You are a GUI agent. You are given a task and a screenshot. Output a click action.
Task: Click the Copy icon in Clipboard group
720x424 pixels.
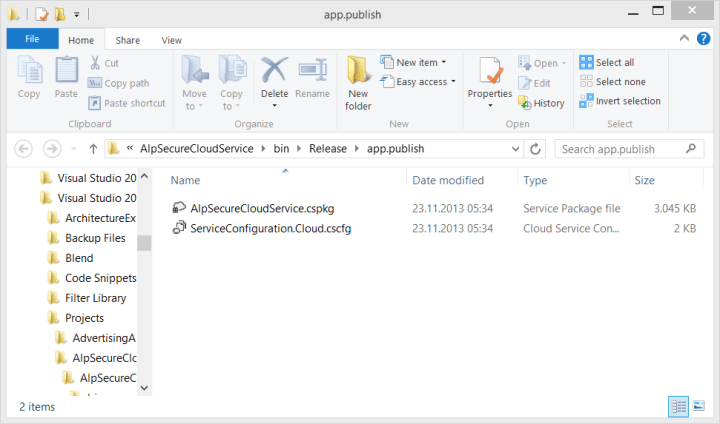click(x=29, y=80)
